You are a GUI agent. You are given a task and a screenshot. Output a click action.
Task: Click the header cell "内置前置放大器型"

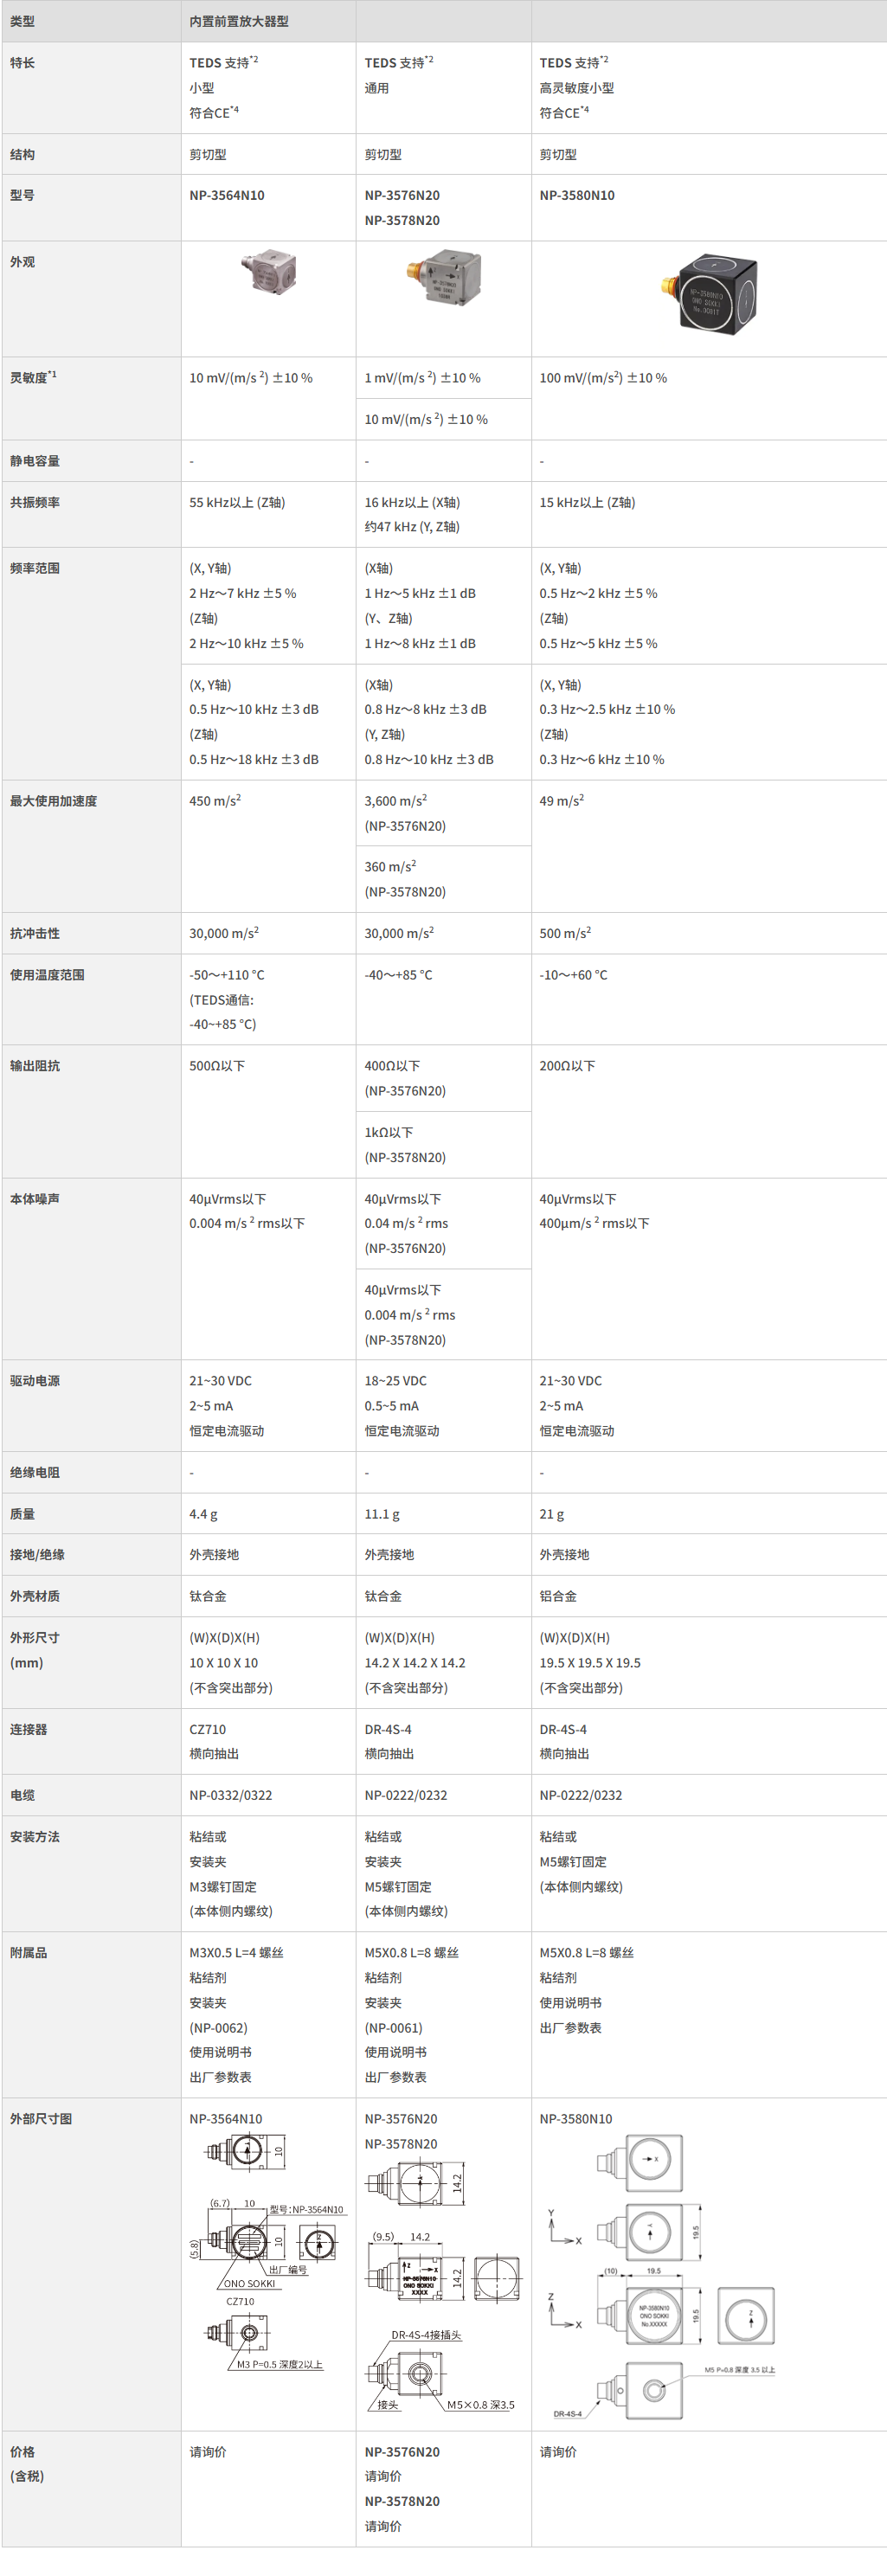[239, 21]
